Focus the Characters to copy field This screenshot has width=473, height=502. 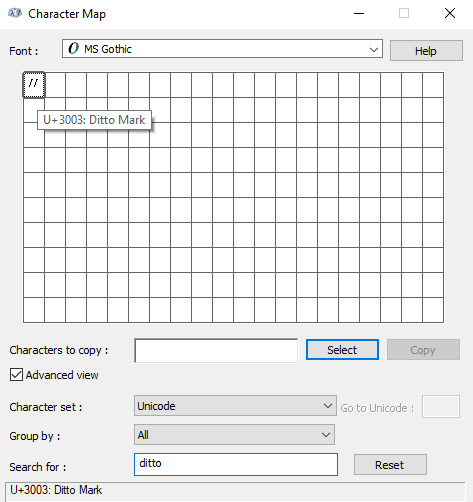point(216,351)
